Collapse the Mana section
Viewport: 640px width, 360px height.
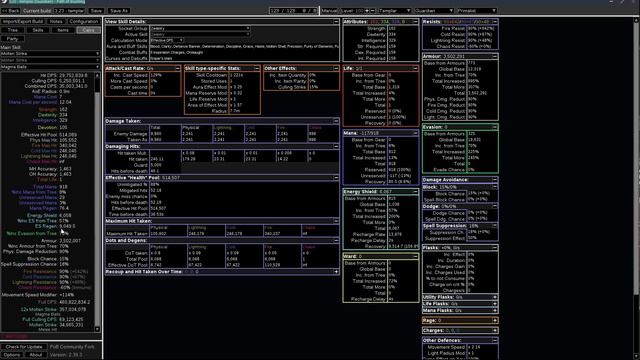pos(415,133)
